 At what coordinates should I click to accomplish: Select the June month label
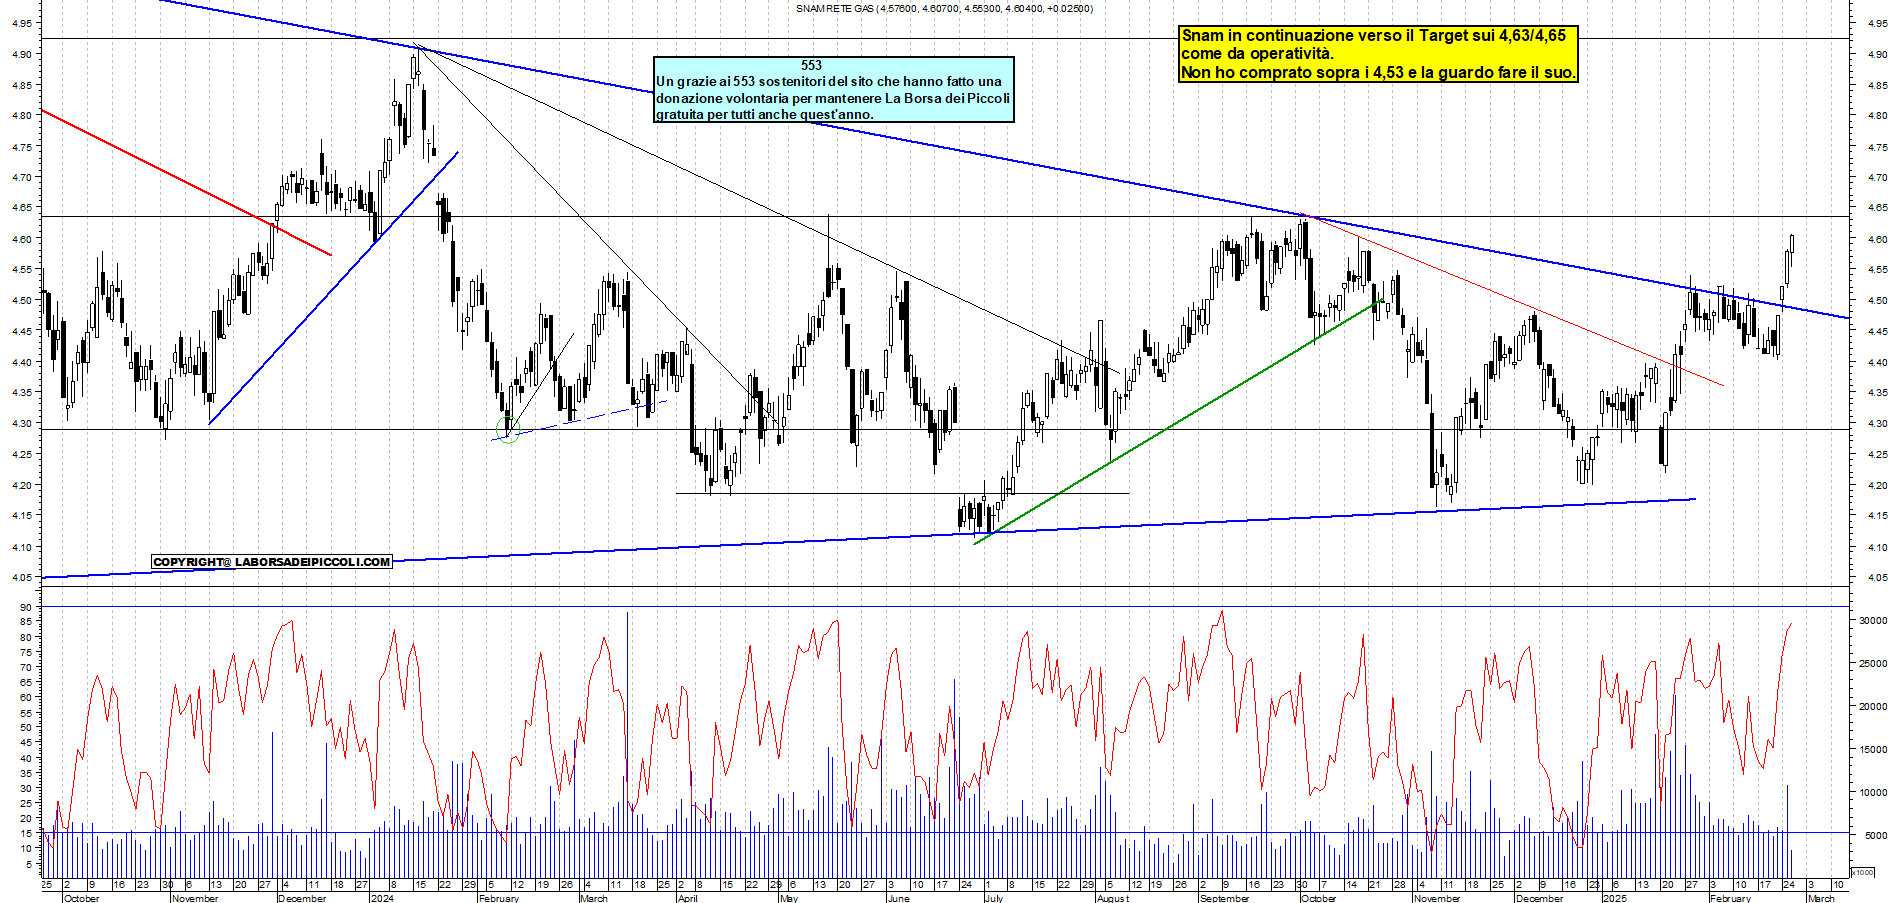tap(898, 898)
